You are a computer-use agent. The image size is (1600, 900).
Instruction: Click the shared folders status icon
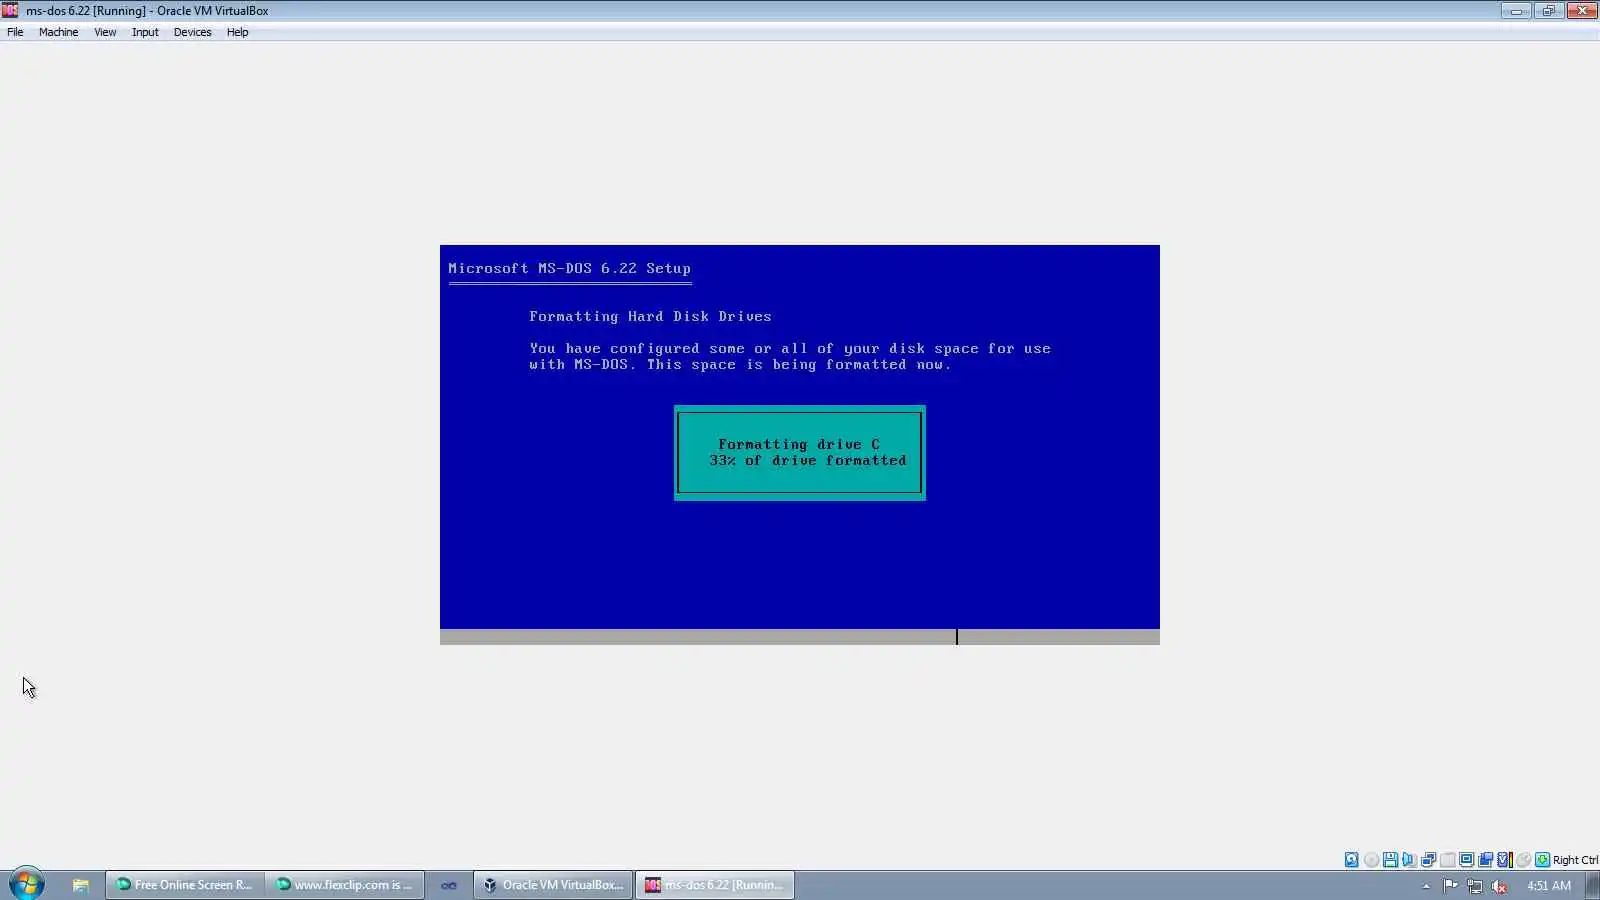(1485, 860)
